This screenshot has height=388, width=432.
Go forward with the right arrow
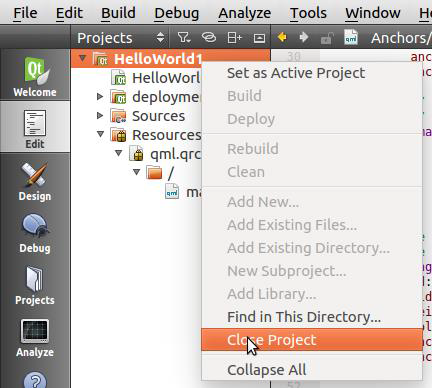tap(303, 37)
